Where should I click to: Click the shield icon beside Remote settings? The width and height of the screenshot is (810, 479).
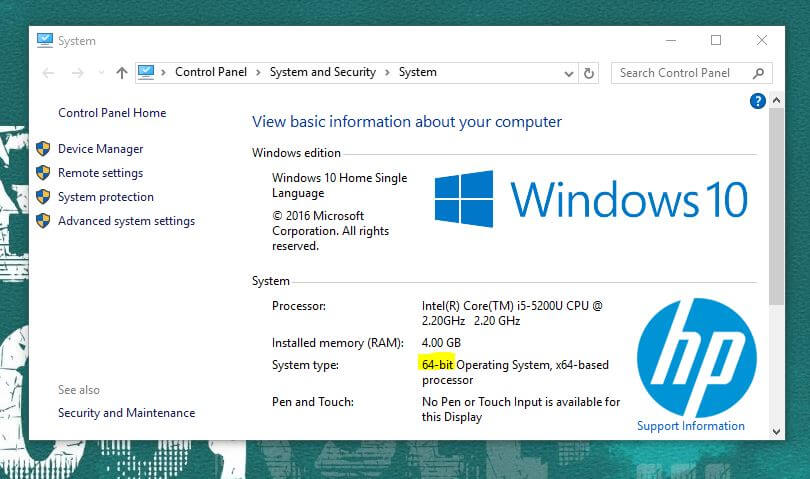(x=43, y=173)
